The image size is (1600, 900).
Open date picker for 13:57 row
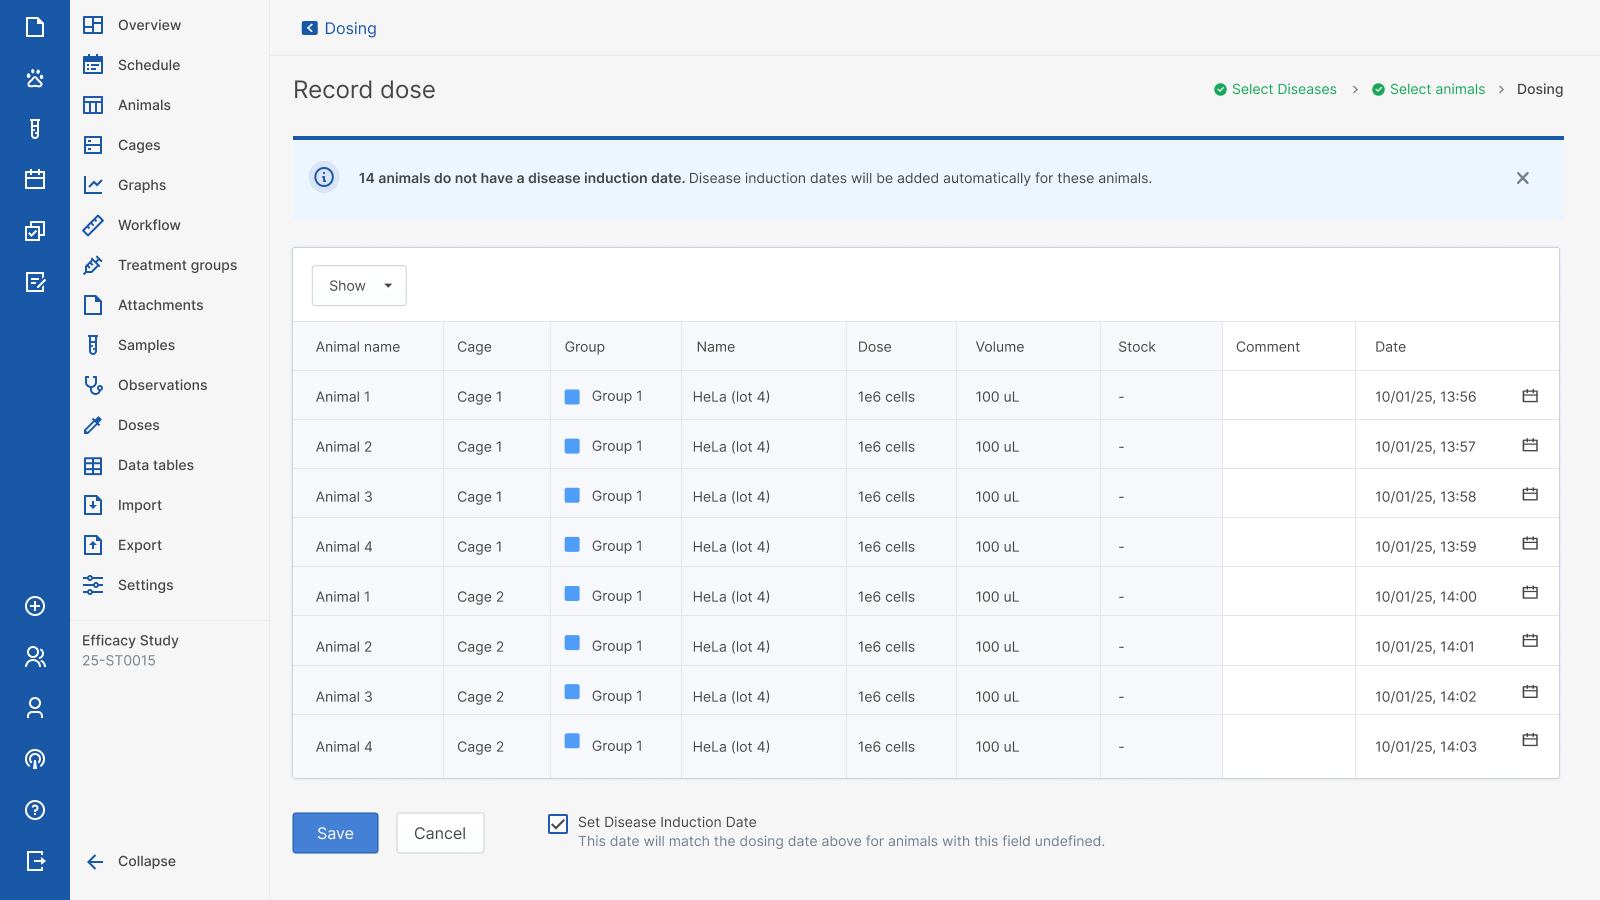[x=1530, y=445]
